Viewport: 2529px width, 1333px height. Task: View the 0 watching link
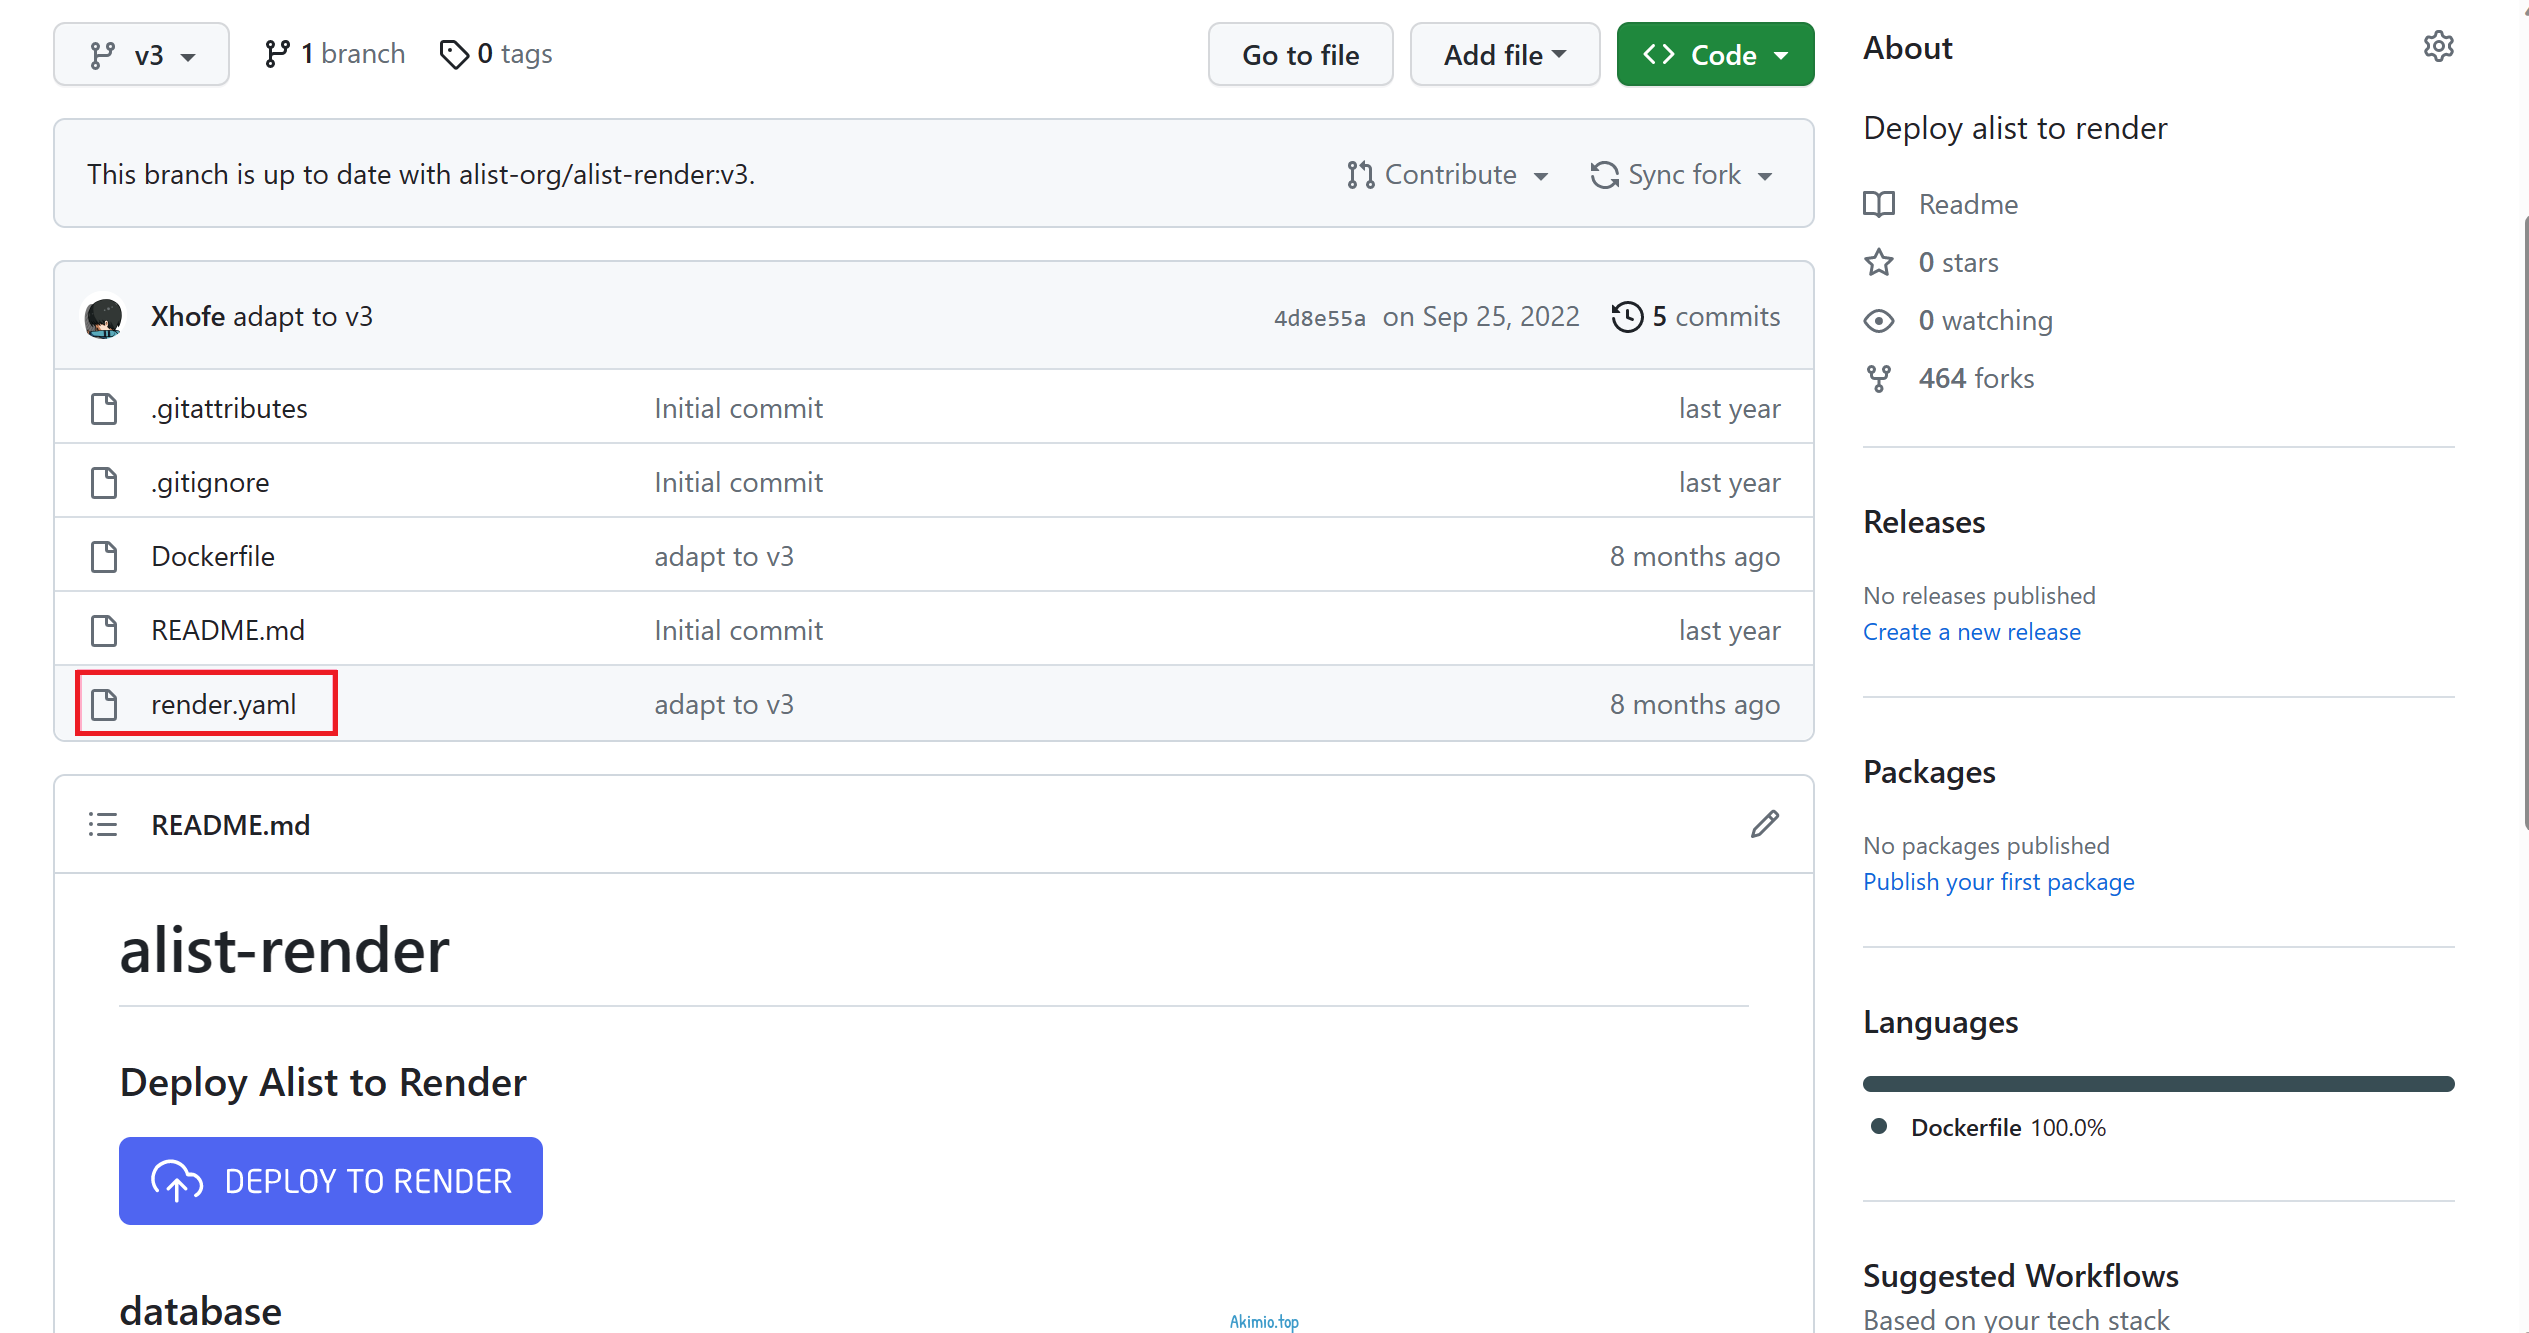tap(1985, 321)
